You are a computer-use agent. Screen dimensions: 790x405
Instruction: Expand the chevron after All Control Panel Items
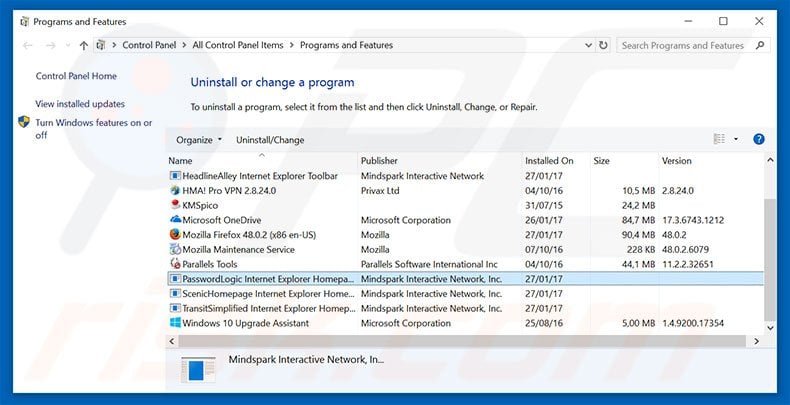pyautogui.click(x=292, y=45)
